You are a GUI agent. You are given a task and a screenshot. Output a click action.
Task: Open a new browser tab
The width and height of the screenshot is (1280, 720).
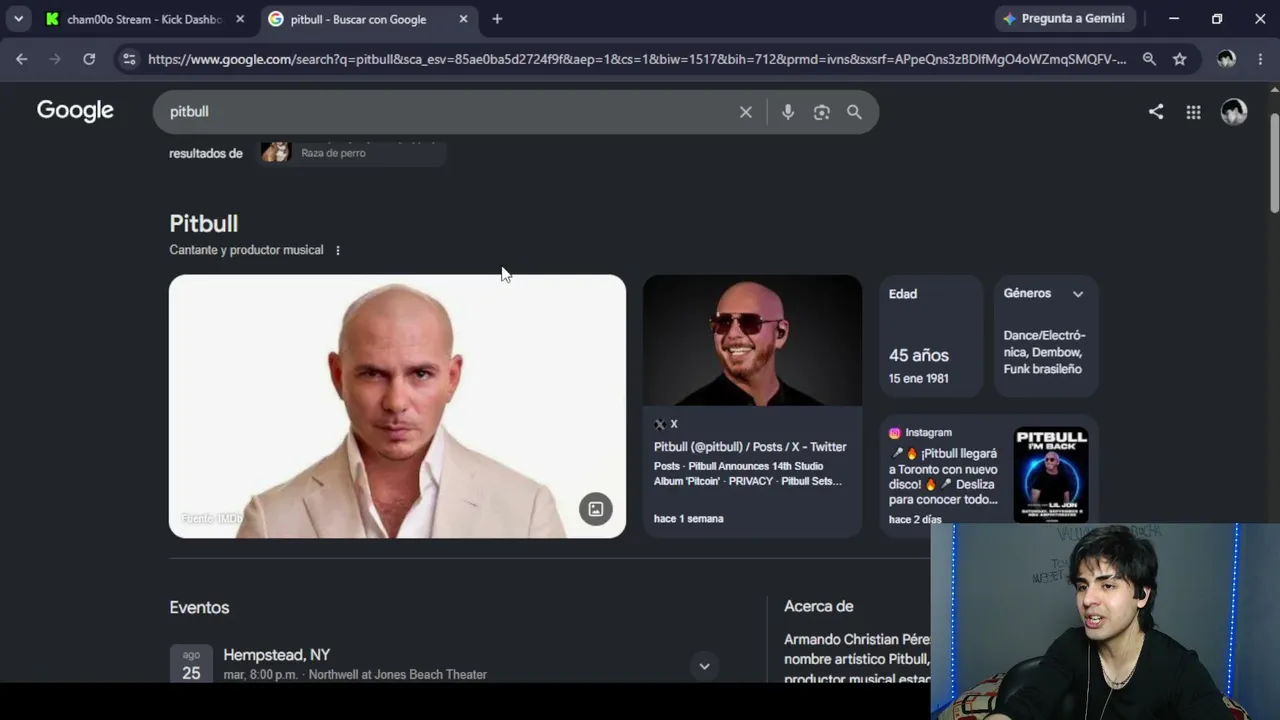tap(497, 19)
